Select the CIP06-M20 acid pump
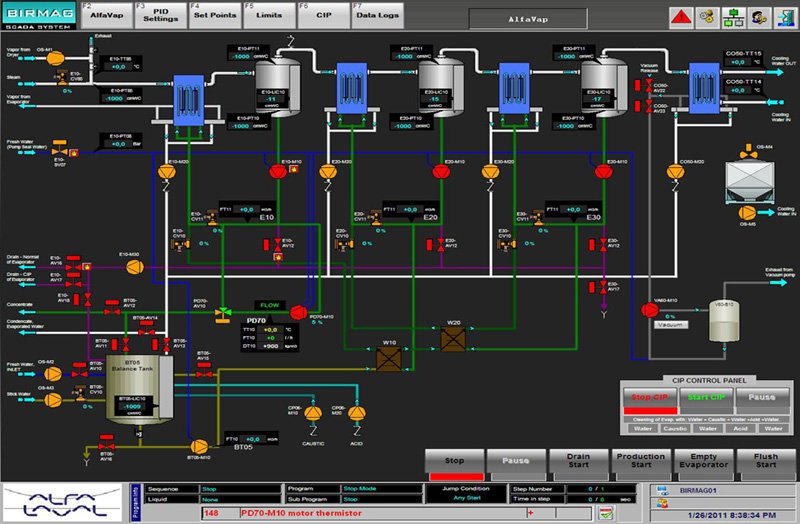The height and width of the screenshot is (524, 800). click(x=357, y=413)
